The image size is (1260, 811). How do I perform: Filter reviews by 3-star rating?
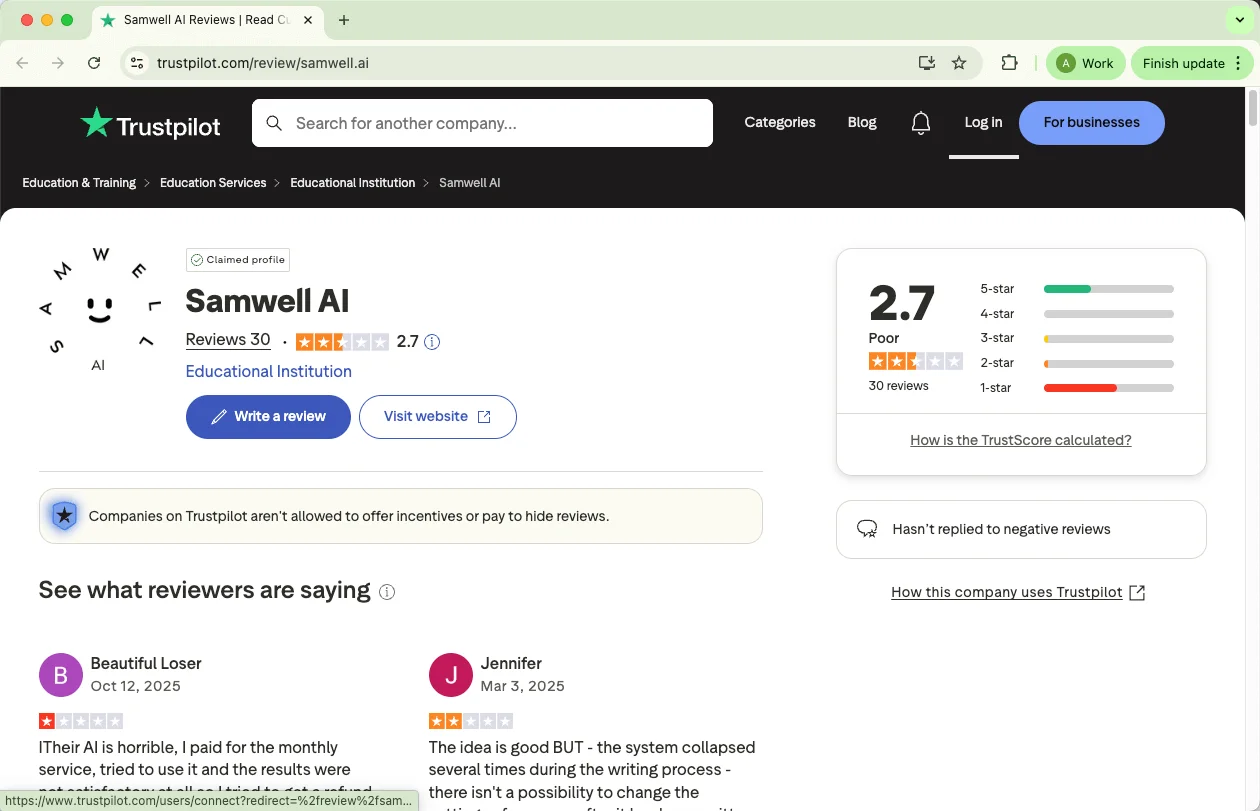coord(1076,339)
